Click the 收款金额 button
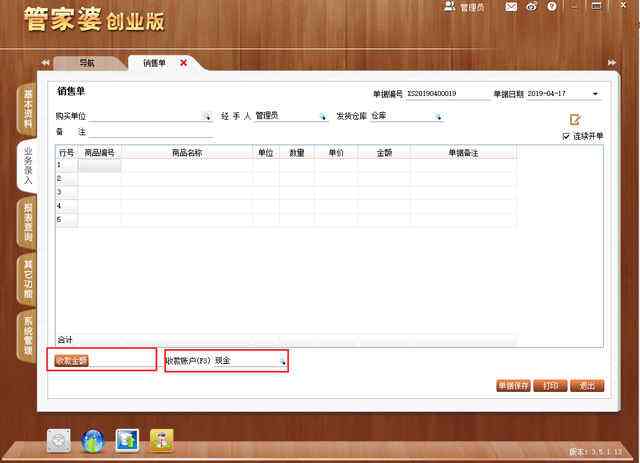640x463 pixels. [x=71, y=361]
